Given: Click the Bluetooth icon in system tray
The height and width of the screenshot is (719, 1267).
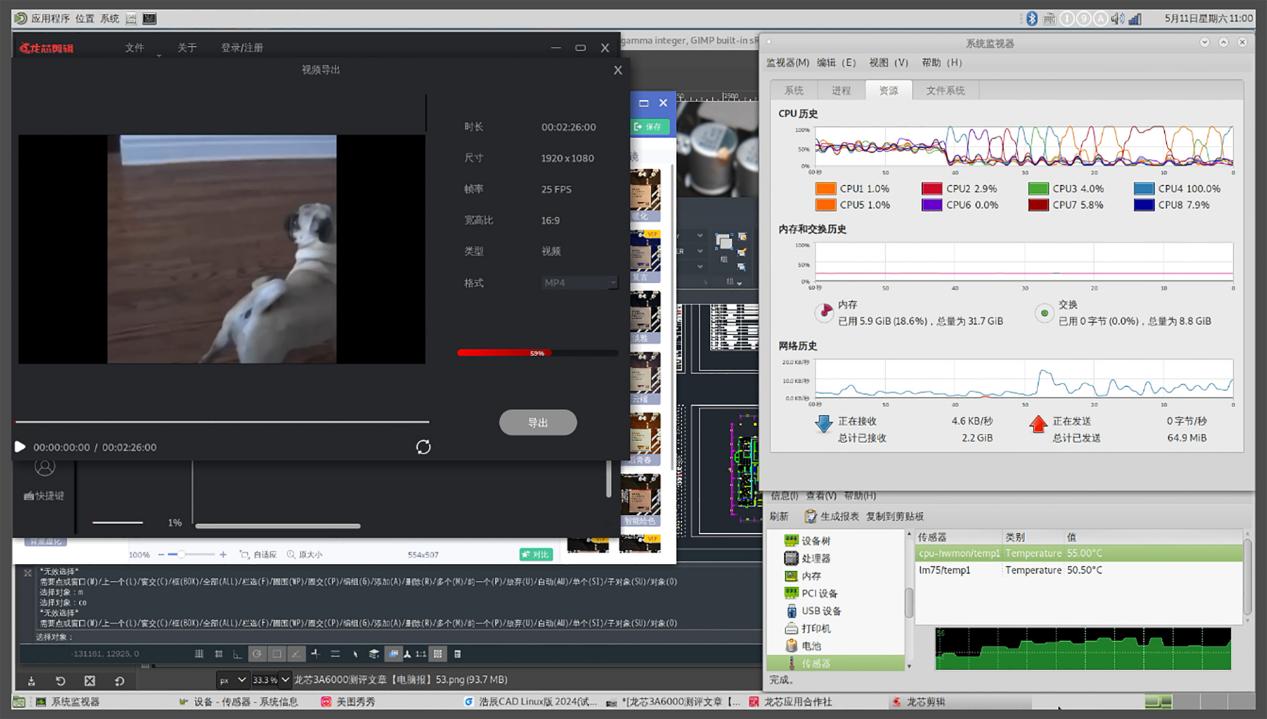Looking at the screenshot, I should 1032,18.
